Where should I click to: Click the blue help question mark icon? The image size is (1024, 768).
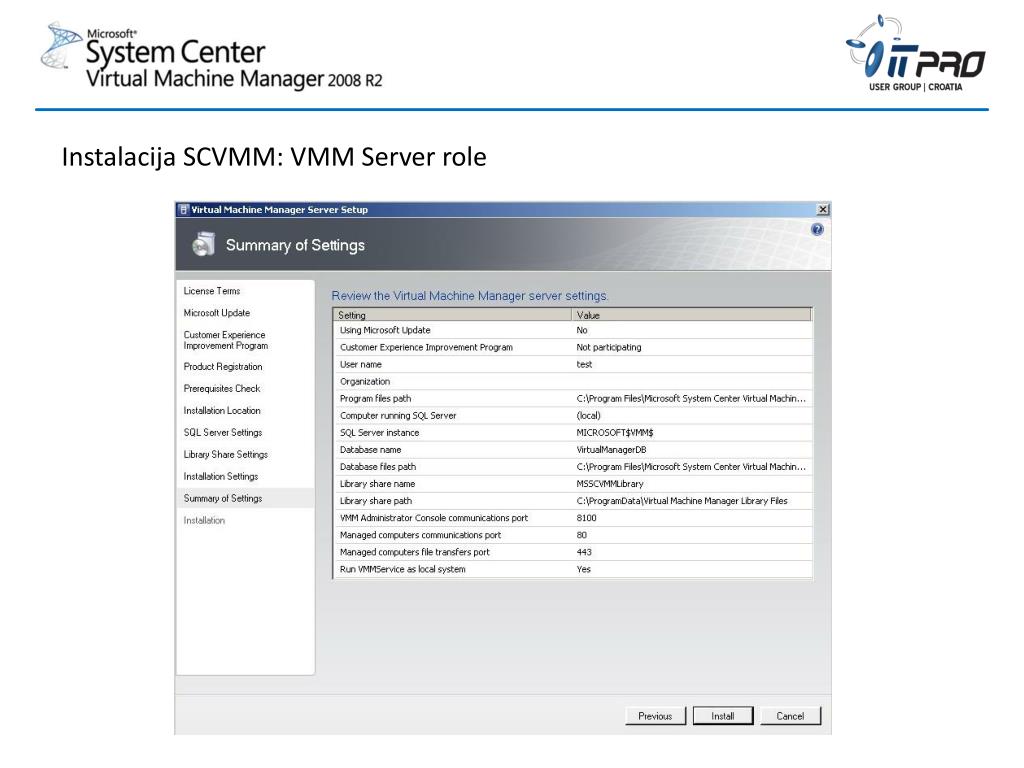coord(817,229)
